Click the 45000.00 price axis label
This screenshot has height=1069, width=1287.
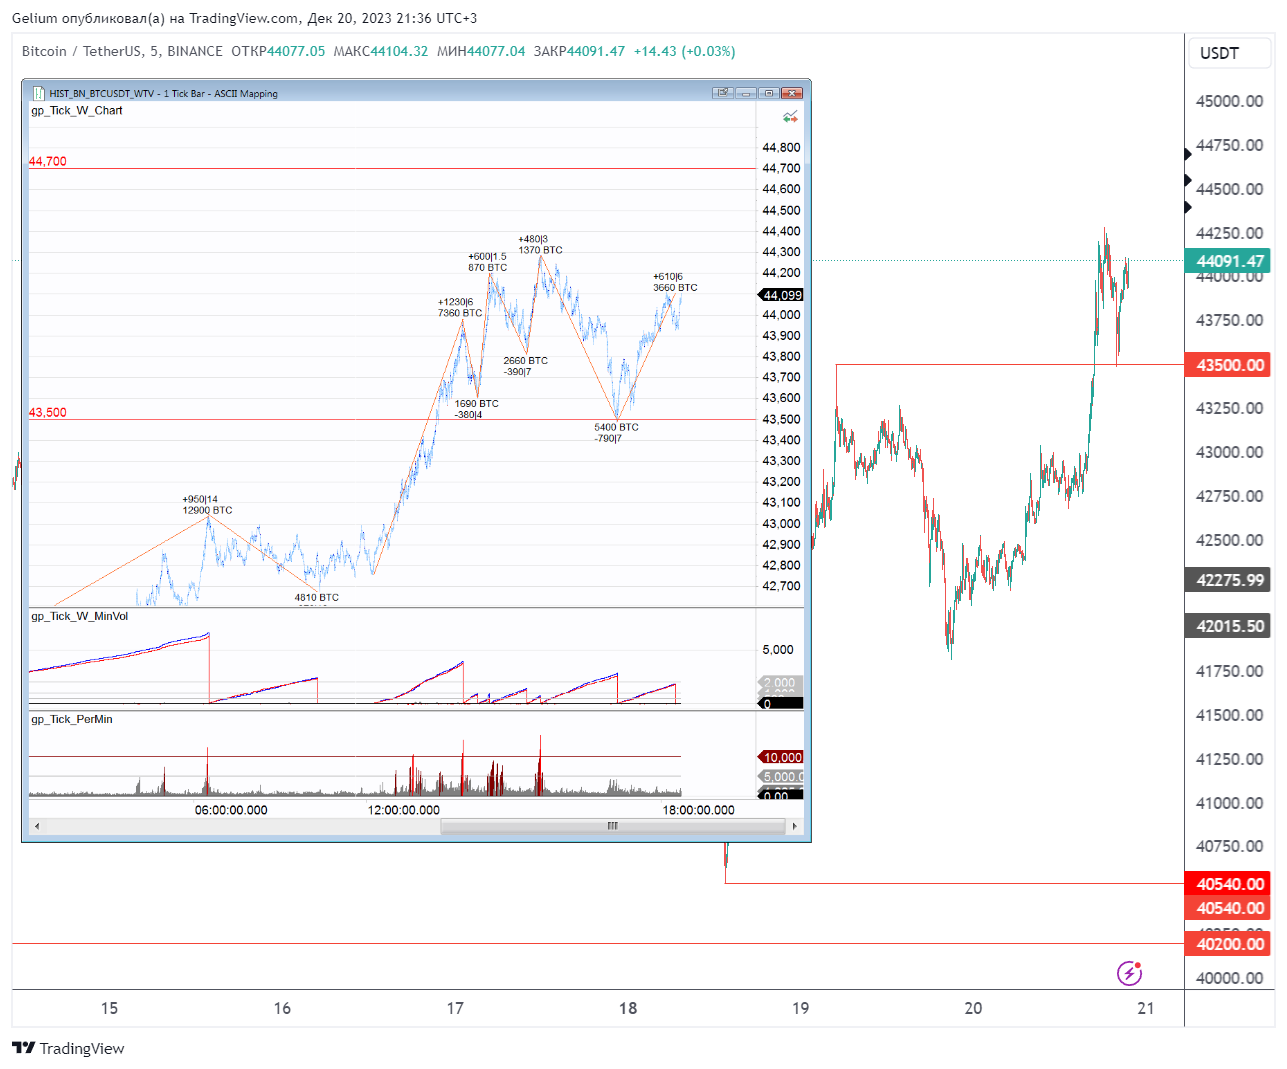pyautogui.click(x=1230, y=101)
